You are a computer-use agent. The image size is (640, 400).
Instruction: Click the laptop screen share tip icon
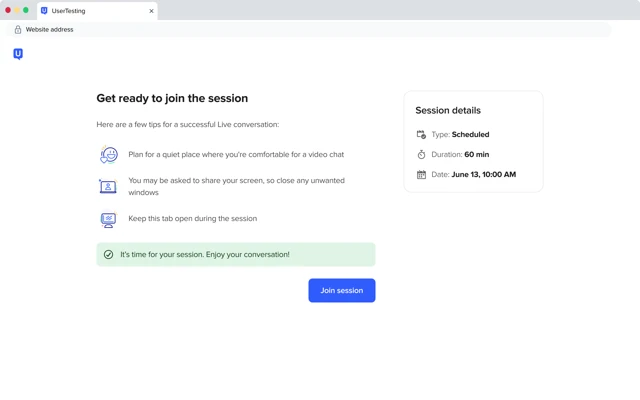pos(108,186)
